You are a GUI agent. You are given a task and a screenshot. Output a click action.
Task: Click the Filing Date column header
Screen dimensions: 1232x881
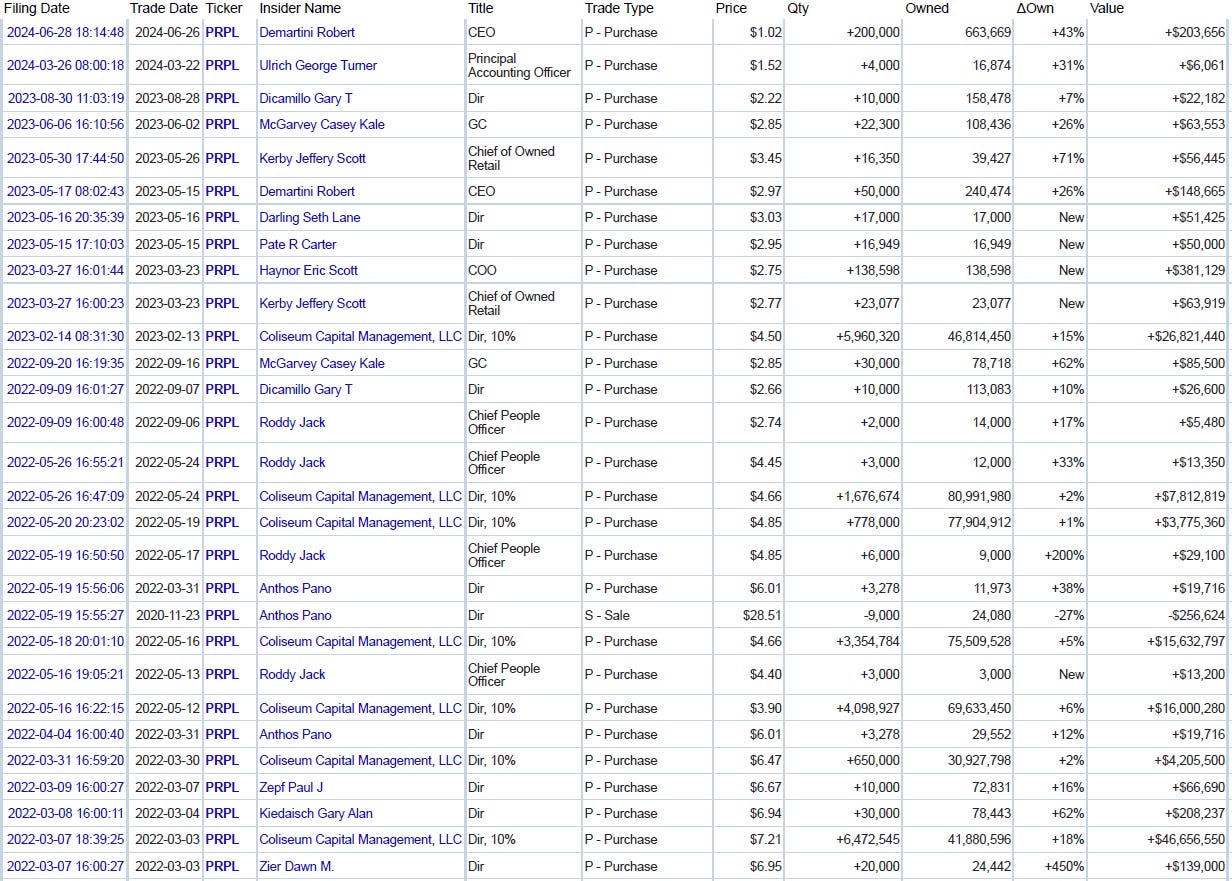point(36,8)
